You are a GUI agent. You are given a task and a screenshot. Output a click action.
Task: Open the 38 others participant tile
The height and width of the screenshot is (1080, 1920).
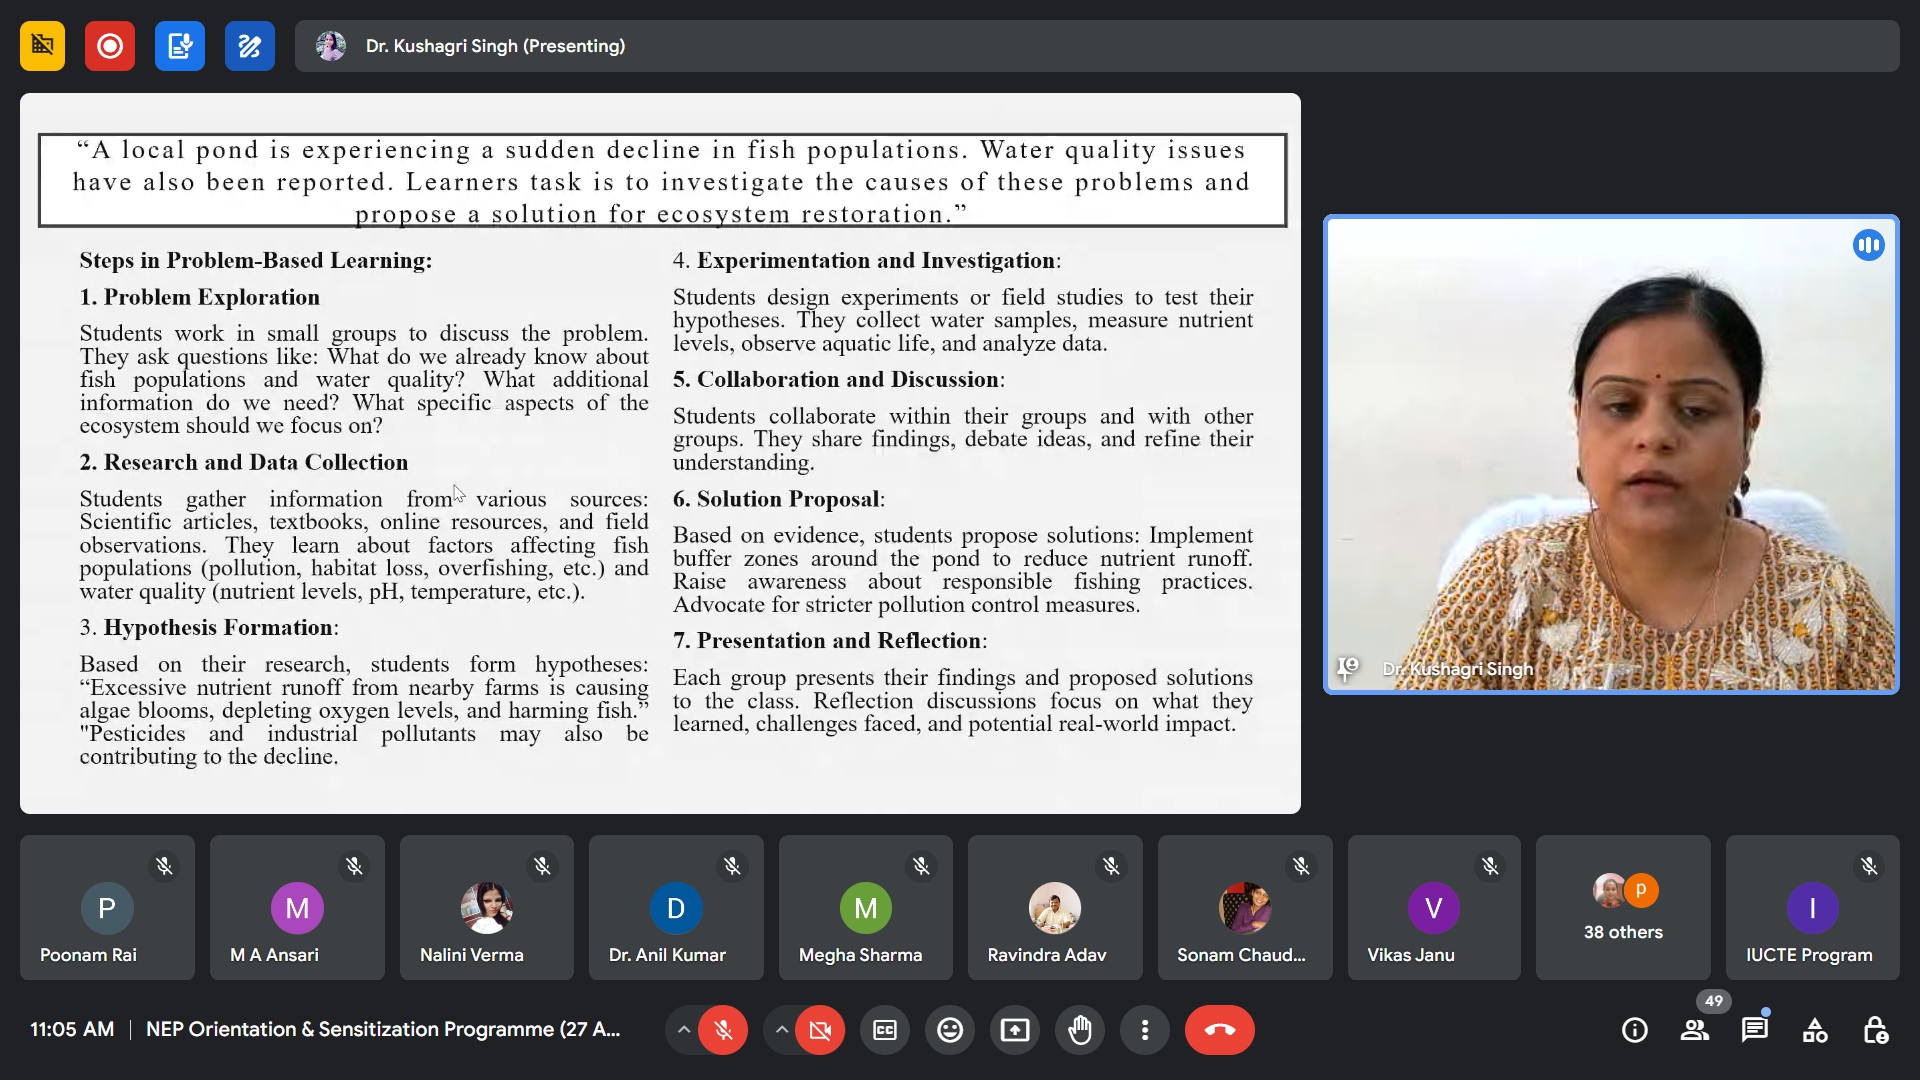(1623, 908)
